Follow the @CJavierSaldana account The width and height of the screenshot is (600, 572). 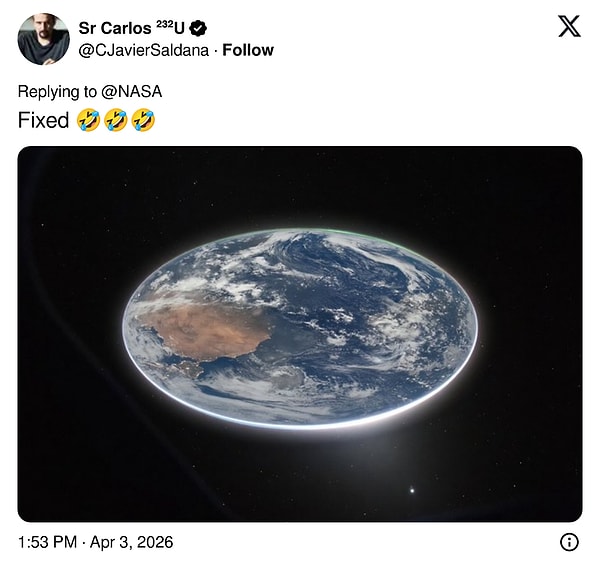point(248,50)
